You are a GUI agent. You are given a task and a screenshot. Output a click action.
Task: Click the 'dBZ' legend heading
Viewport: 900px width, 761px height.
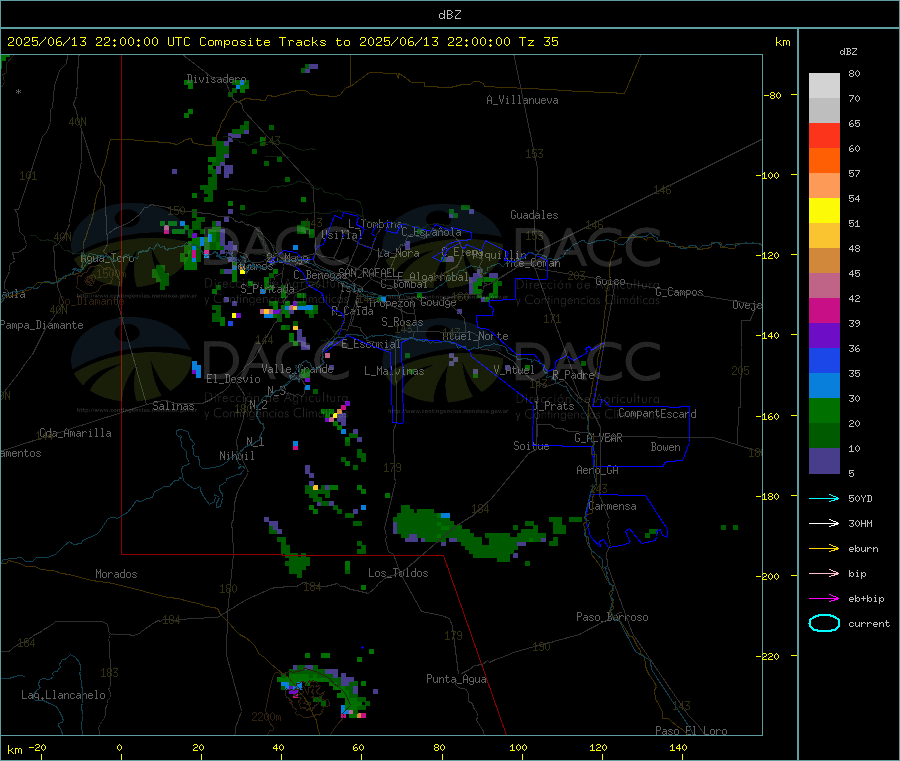[848, 52]
